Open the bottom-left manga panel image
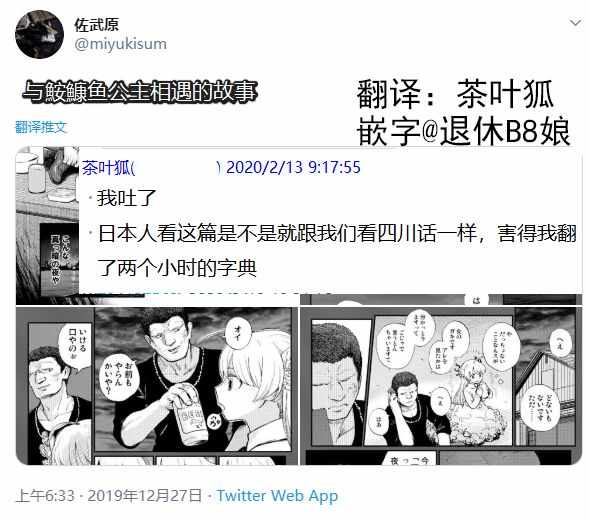 coord(157,386)
